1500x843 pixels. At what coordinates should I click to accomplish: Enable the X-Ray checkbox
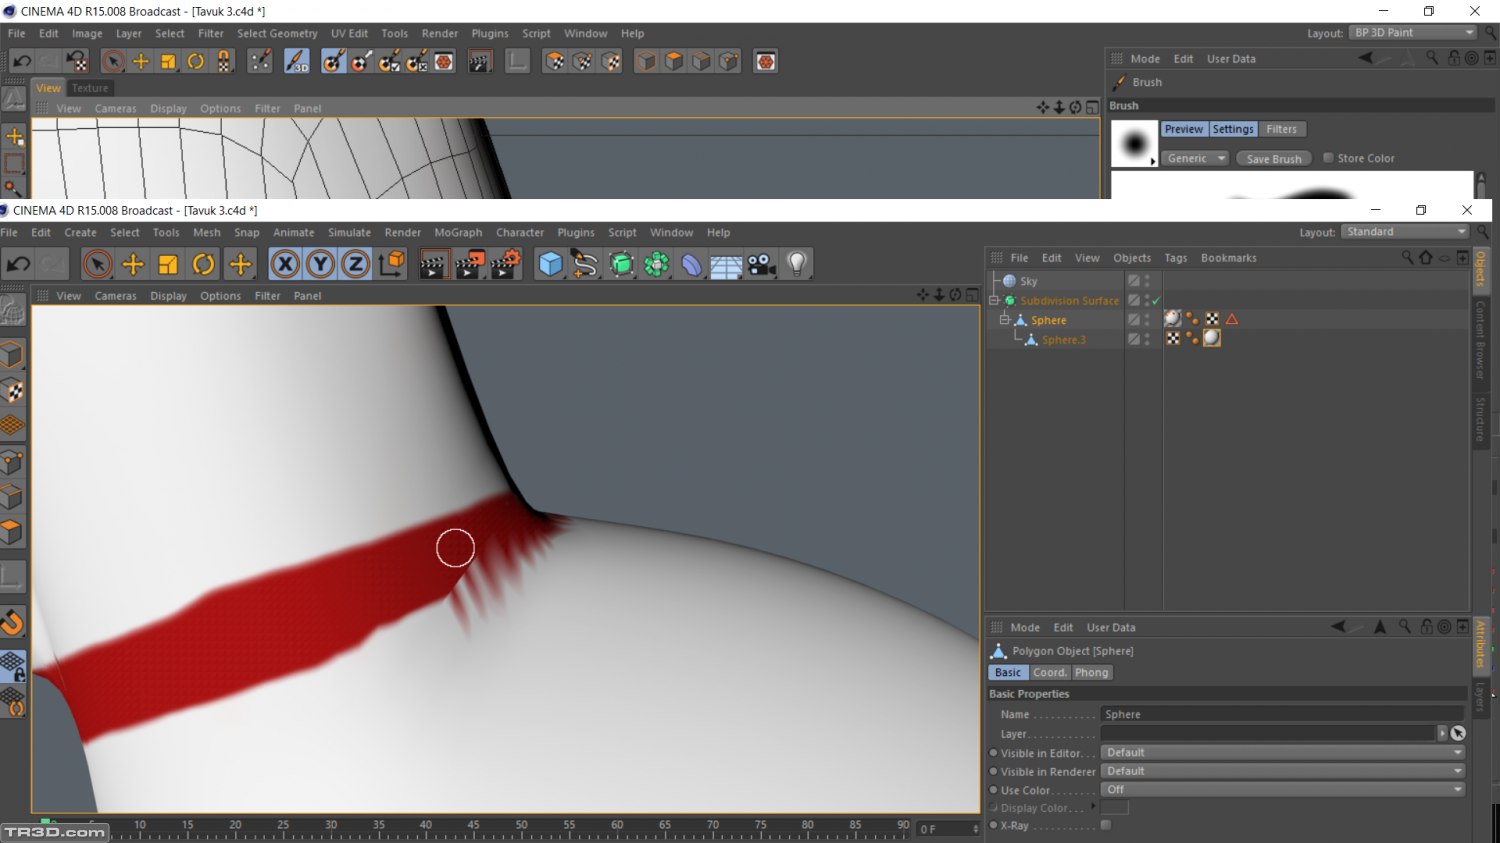click(1106, 825)
